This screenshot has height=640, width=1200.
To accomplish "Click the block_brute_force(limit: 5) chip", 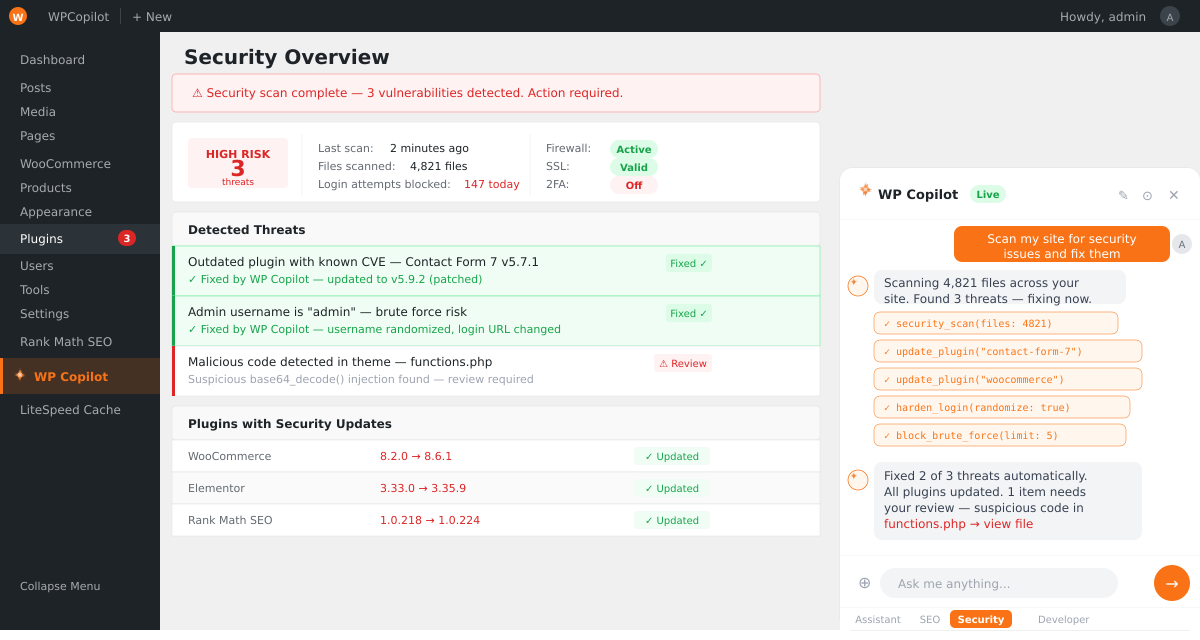I will [1000, 435].
